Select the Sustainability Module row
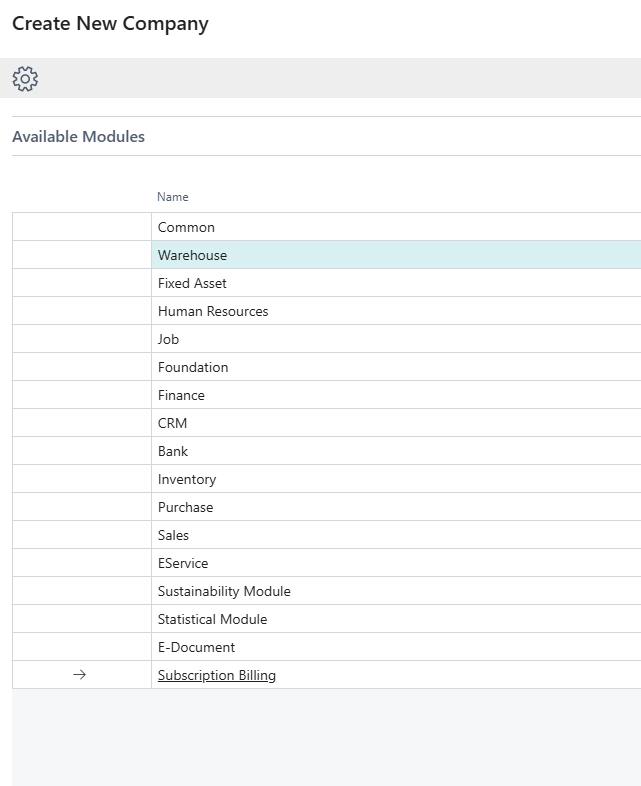This screenshot has width=641, height=786. (224, 591)
